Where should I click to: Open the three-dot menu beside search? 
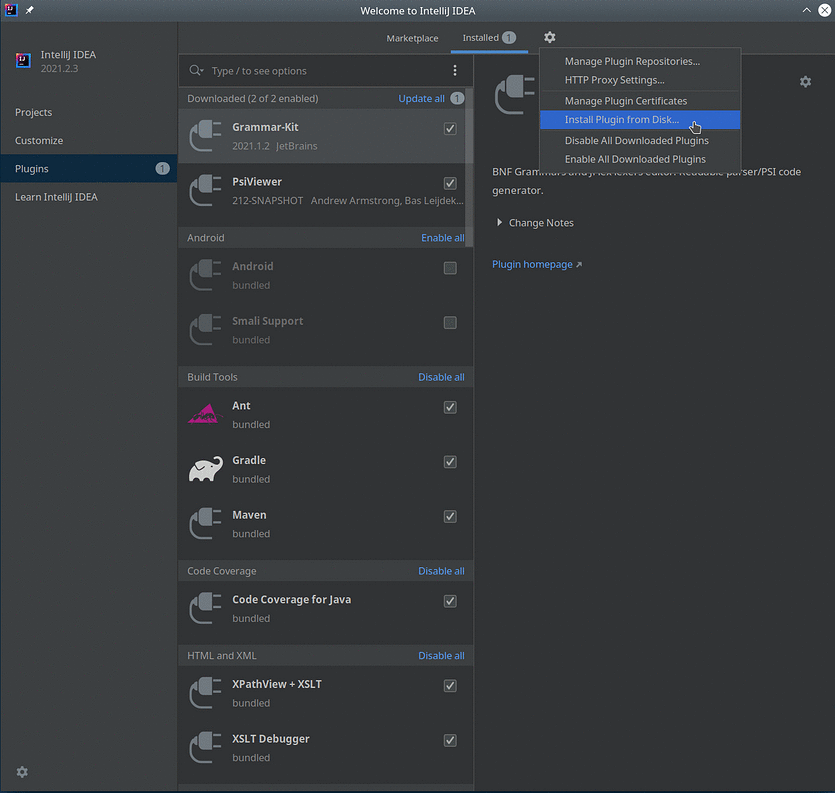point(455,70)
